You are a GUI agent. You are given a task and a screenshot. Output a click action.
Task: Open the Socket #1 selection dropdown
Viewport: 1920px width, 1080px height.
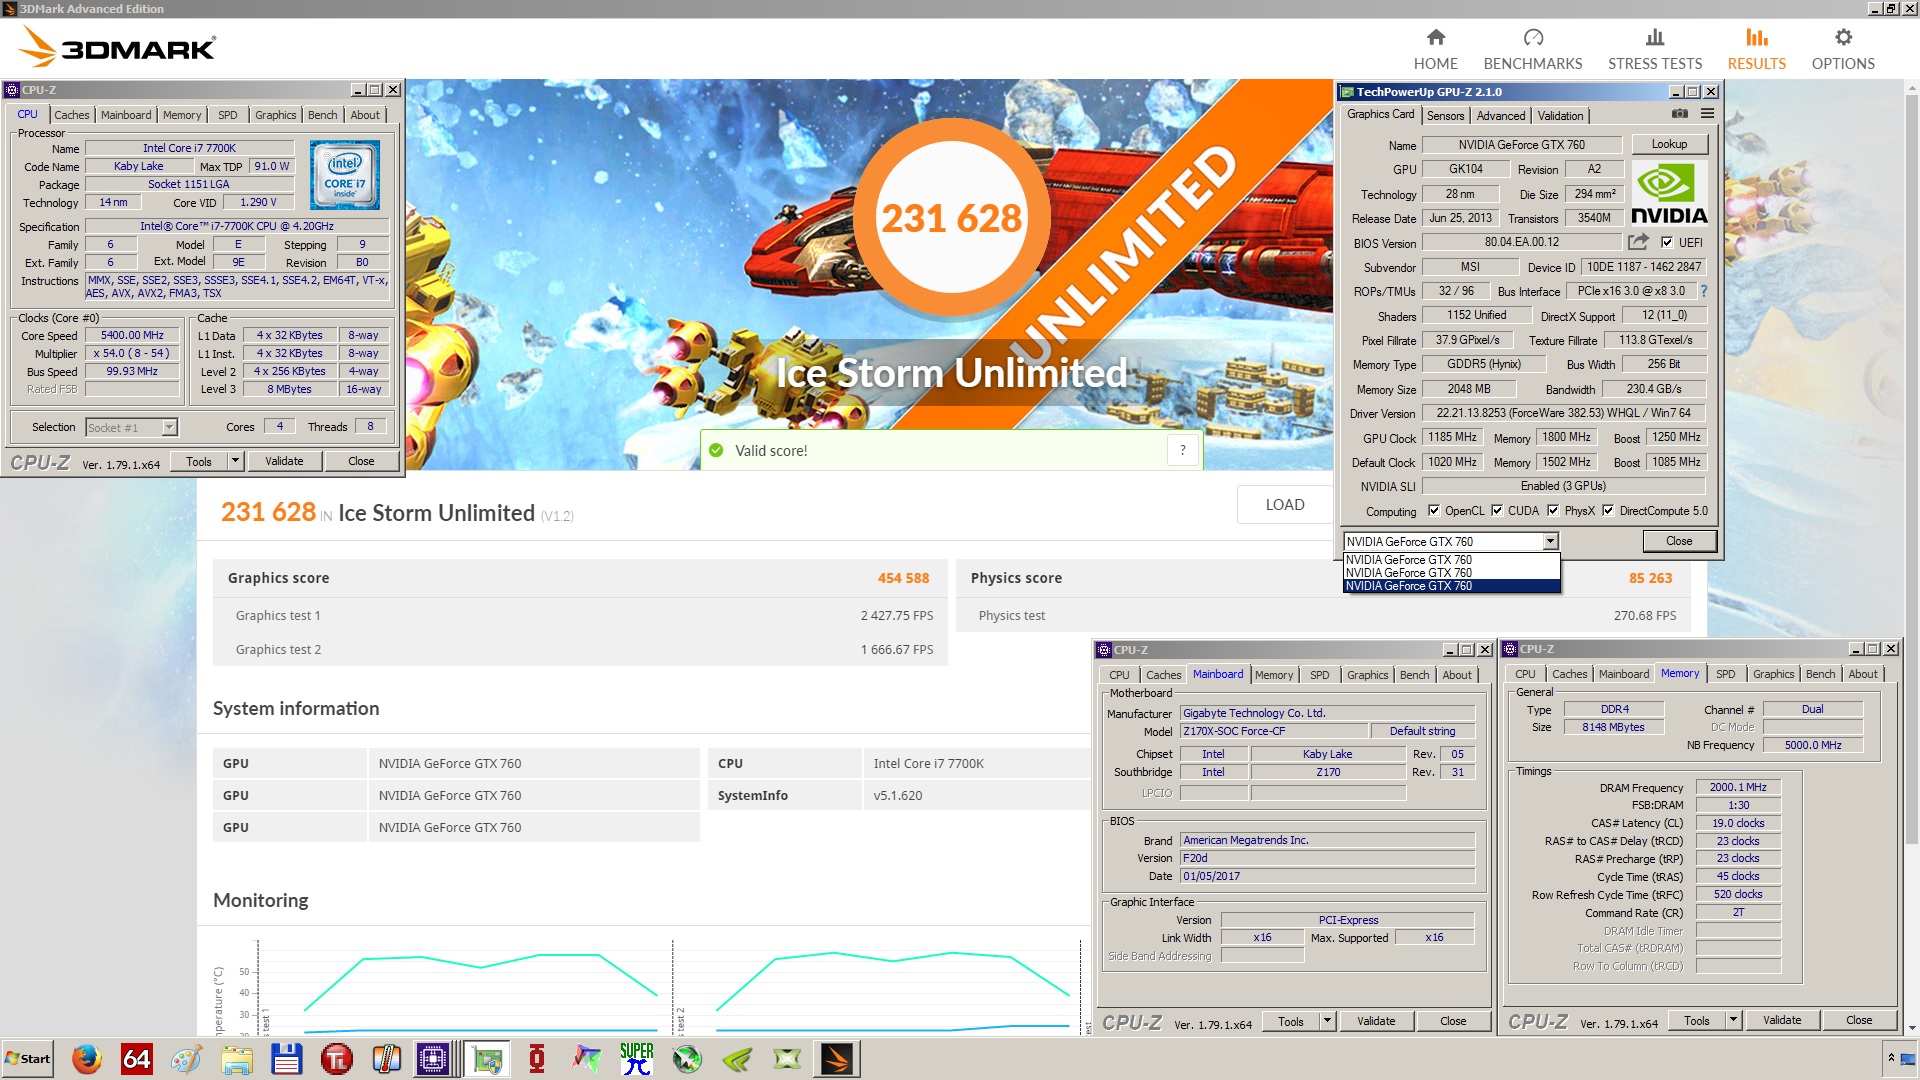169,427
